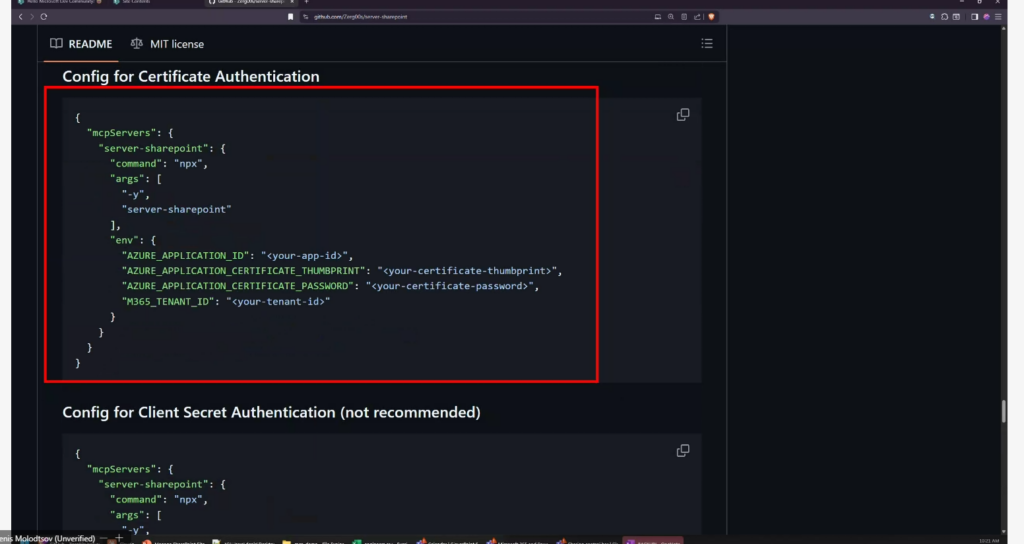This screenshot has height=544, width=1024.
Task: Click the 'Config for Certificate Authentication' heading
Action: 191,76
